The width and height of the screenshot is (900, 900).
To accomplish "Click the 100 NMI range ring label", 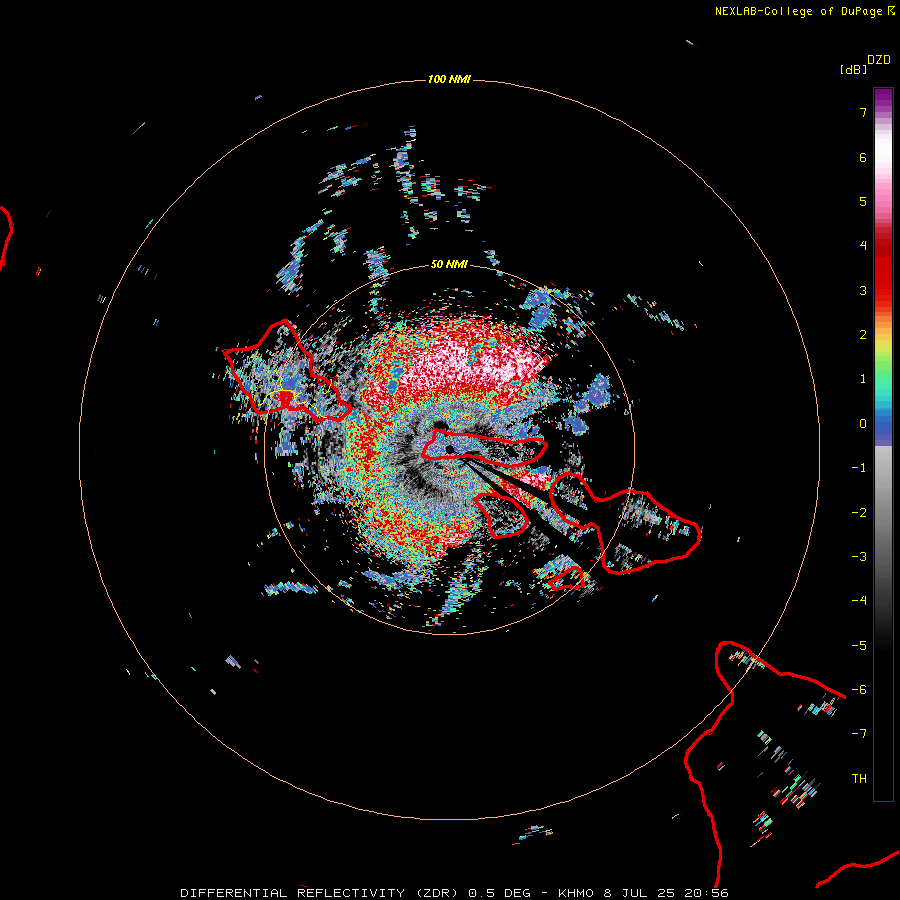I will pos(449,79).
